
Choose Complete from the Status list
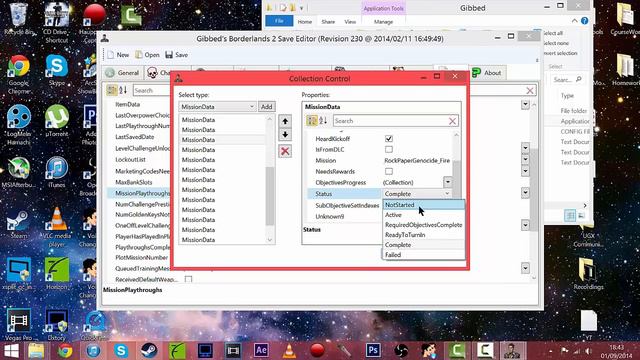[x=424, y=245]
